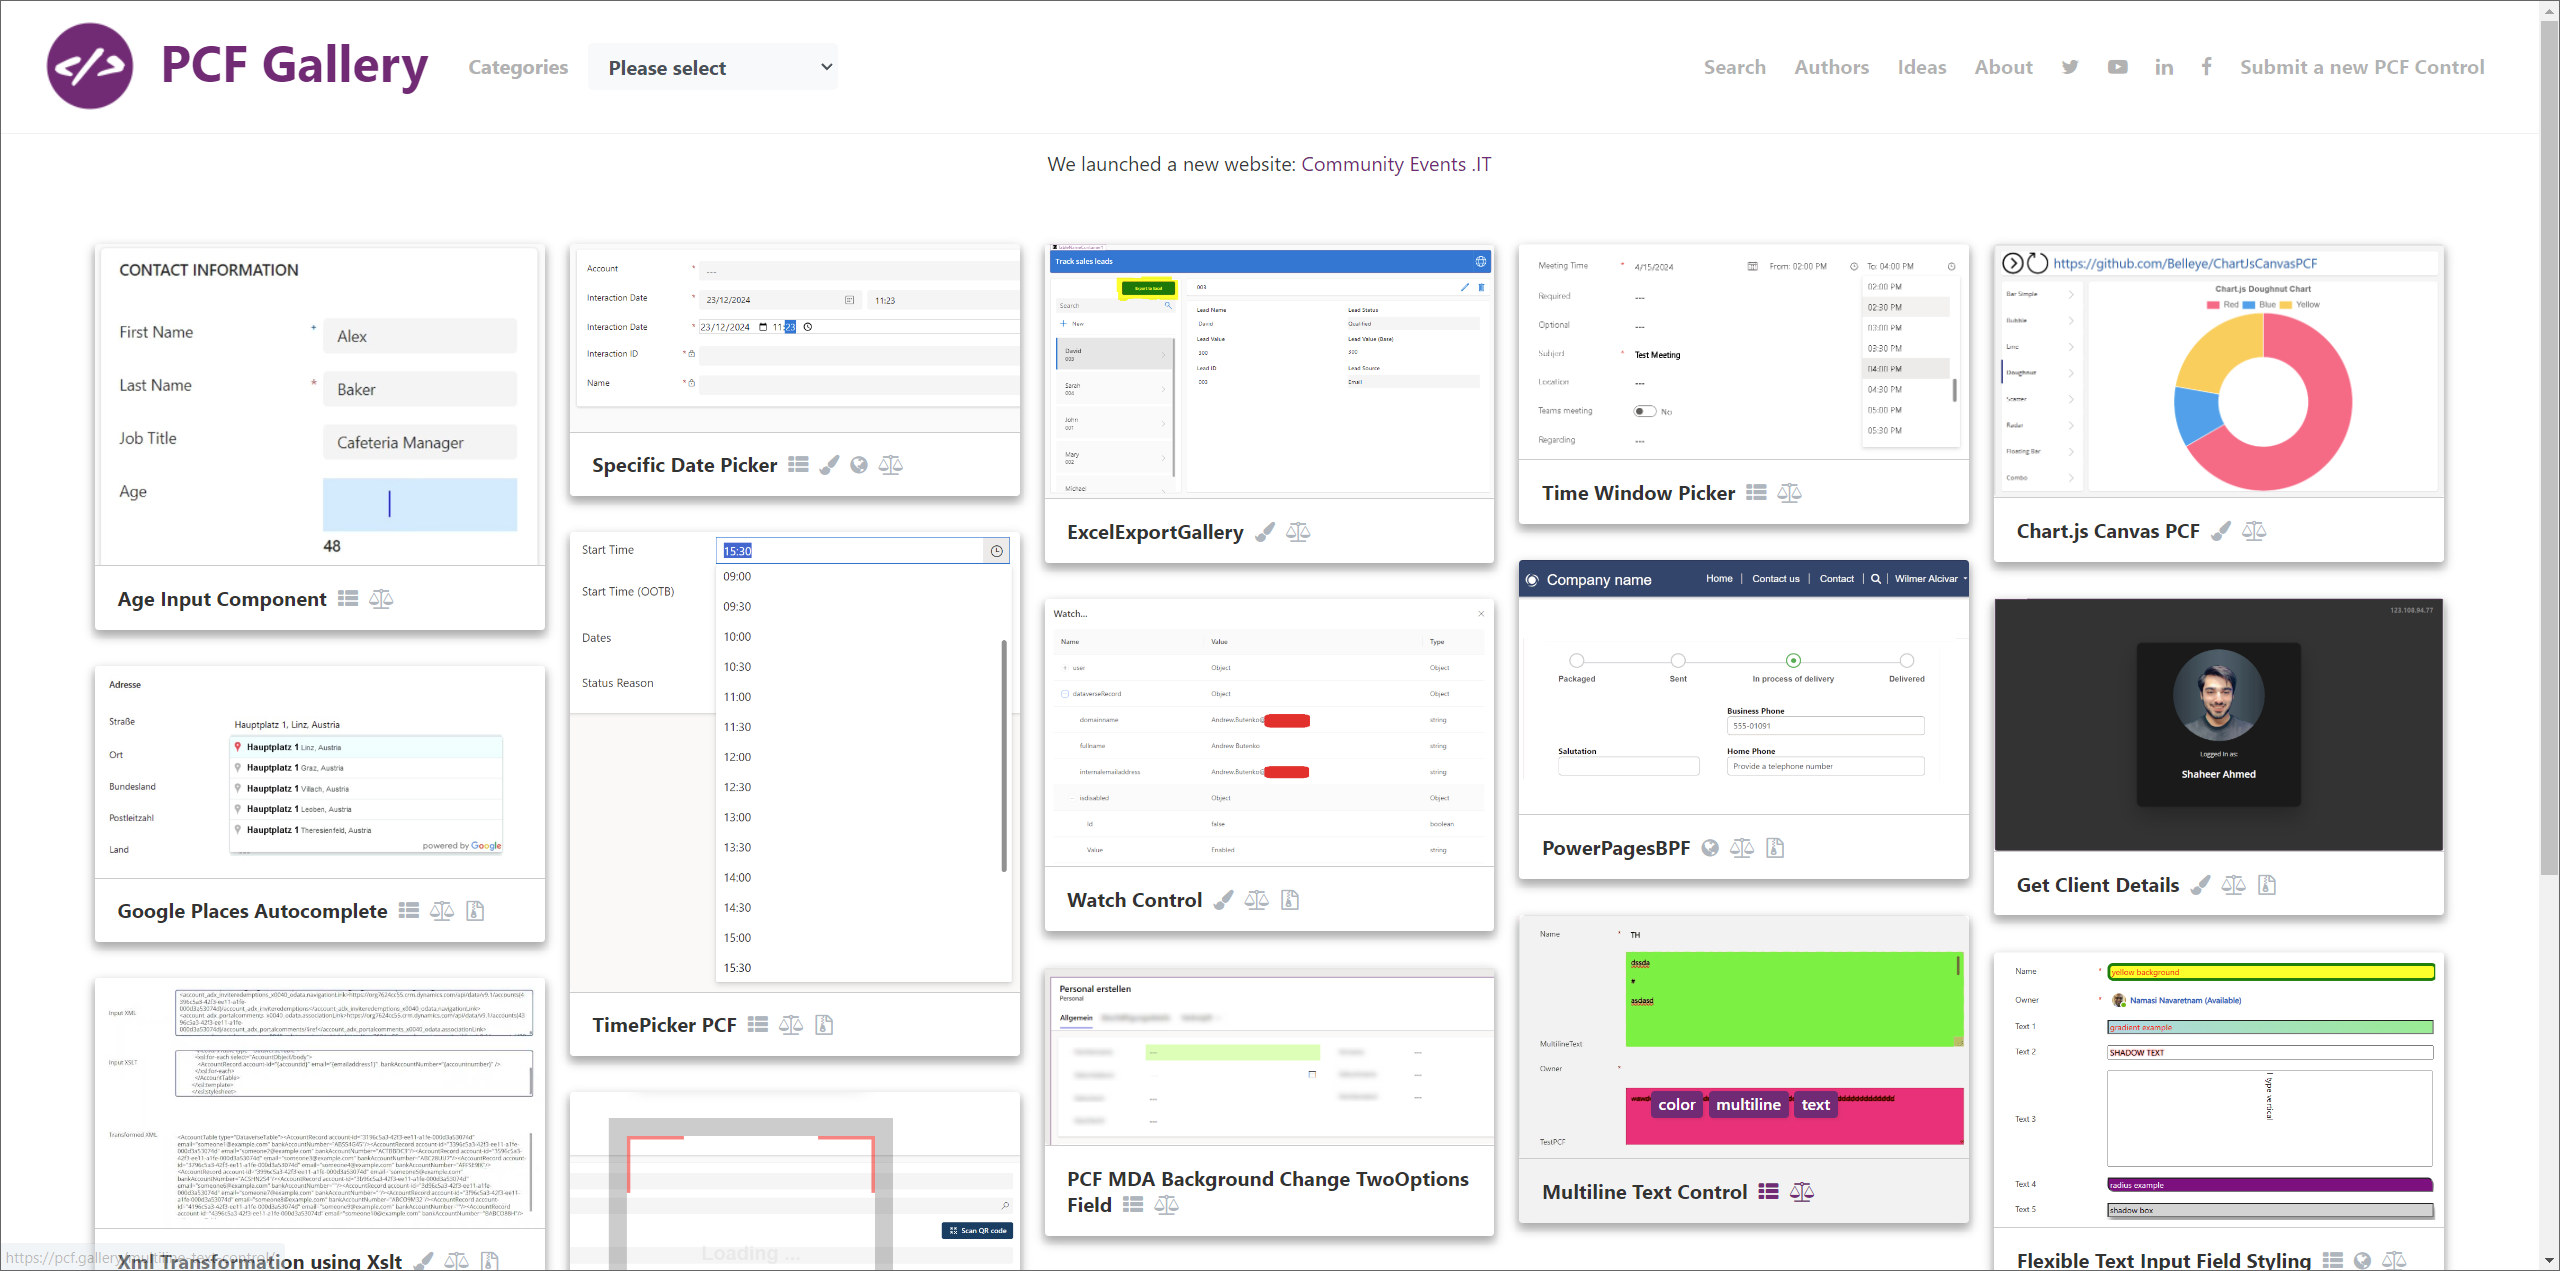
Task: Open the Chart.js Canvas PCF title link
Action: 2108,531
